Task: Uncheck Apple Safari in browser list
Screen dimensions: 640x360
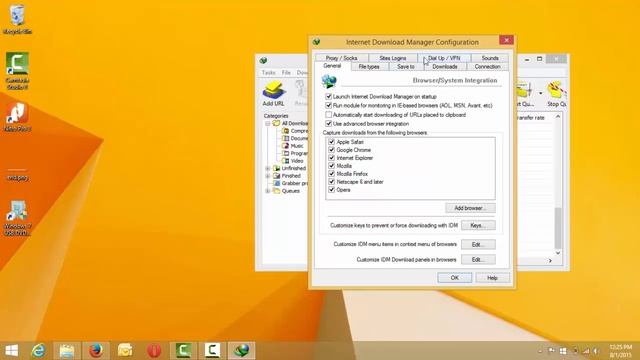Action: 331,142
